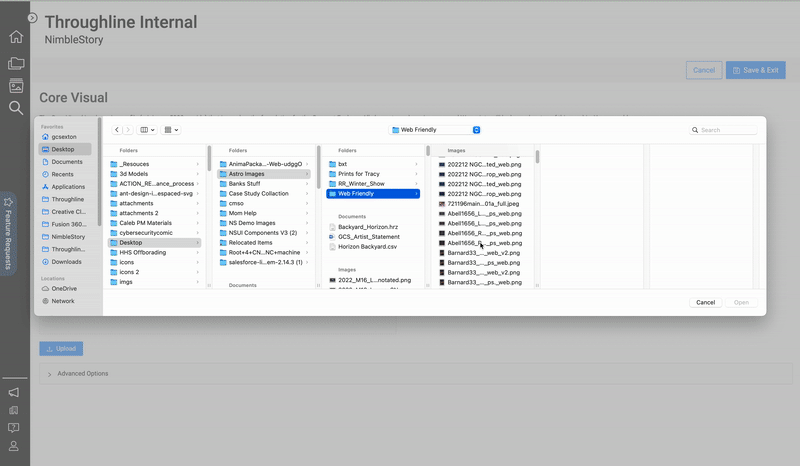
Task: Click the Home icon in the left sidebar
Action: (16, 37)
